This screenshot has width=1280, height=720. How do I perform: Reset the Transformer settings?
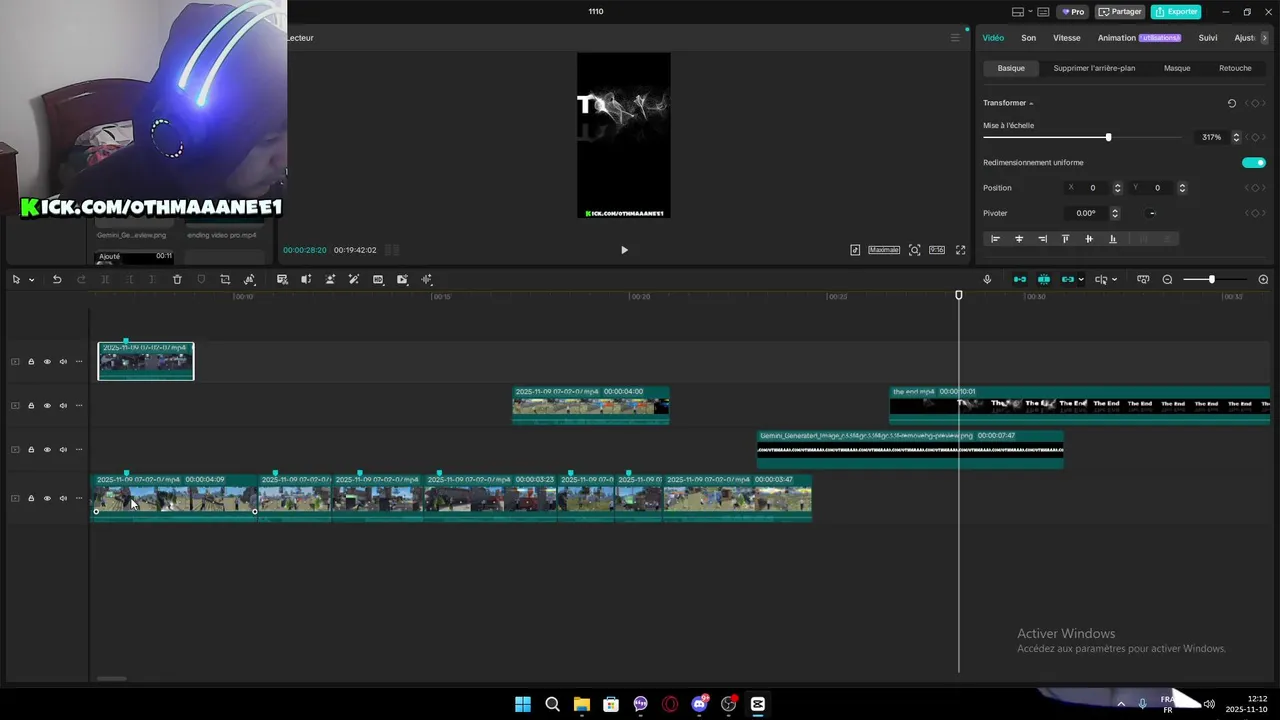coord(1232,103)
